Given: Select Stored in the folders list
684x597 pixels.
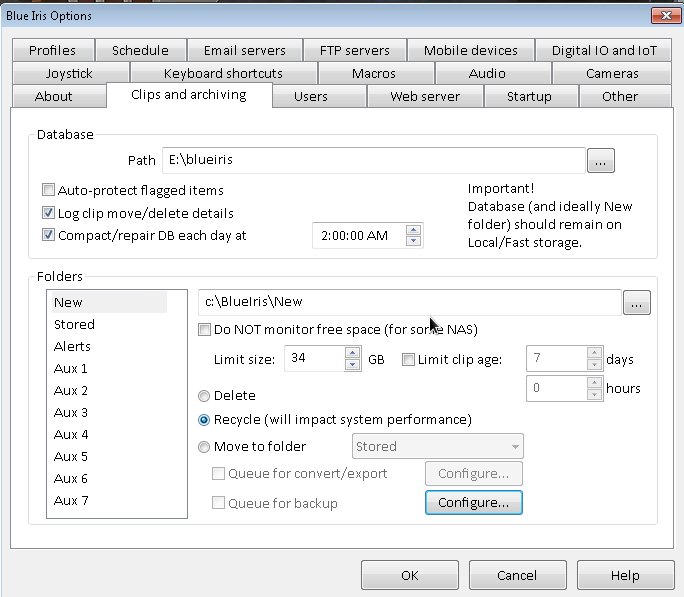Looking at the screenshot, I should tap(74, 324).
